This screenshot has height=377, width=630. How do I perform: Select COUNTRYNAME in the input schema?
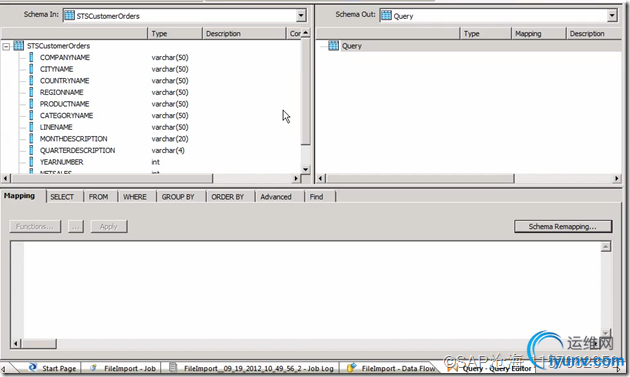pos(64,81)
